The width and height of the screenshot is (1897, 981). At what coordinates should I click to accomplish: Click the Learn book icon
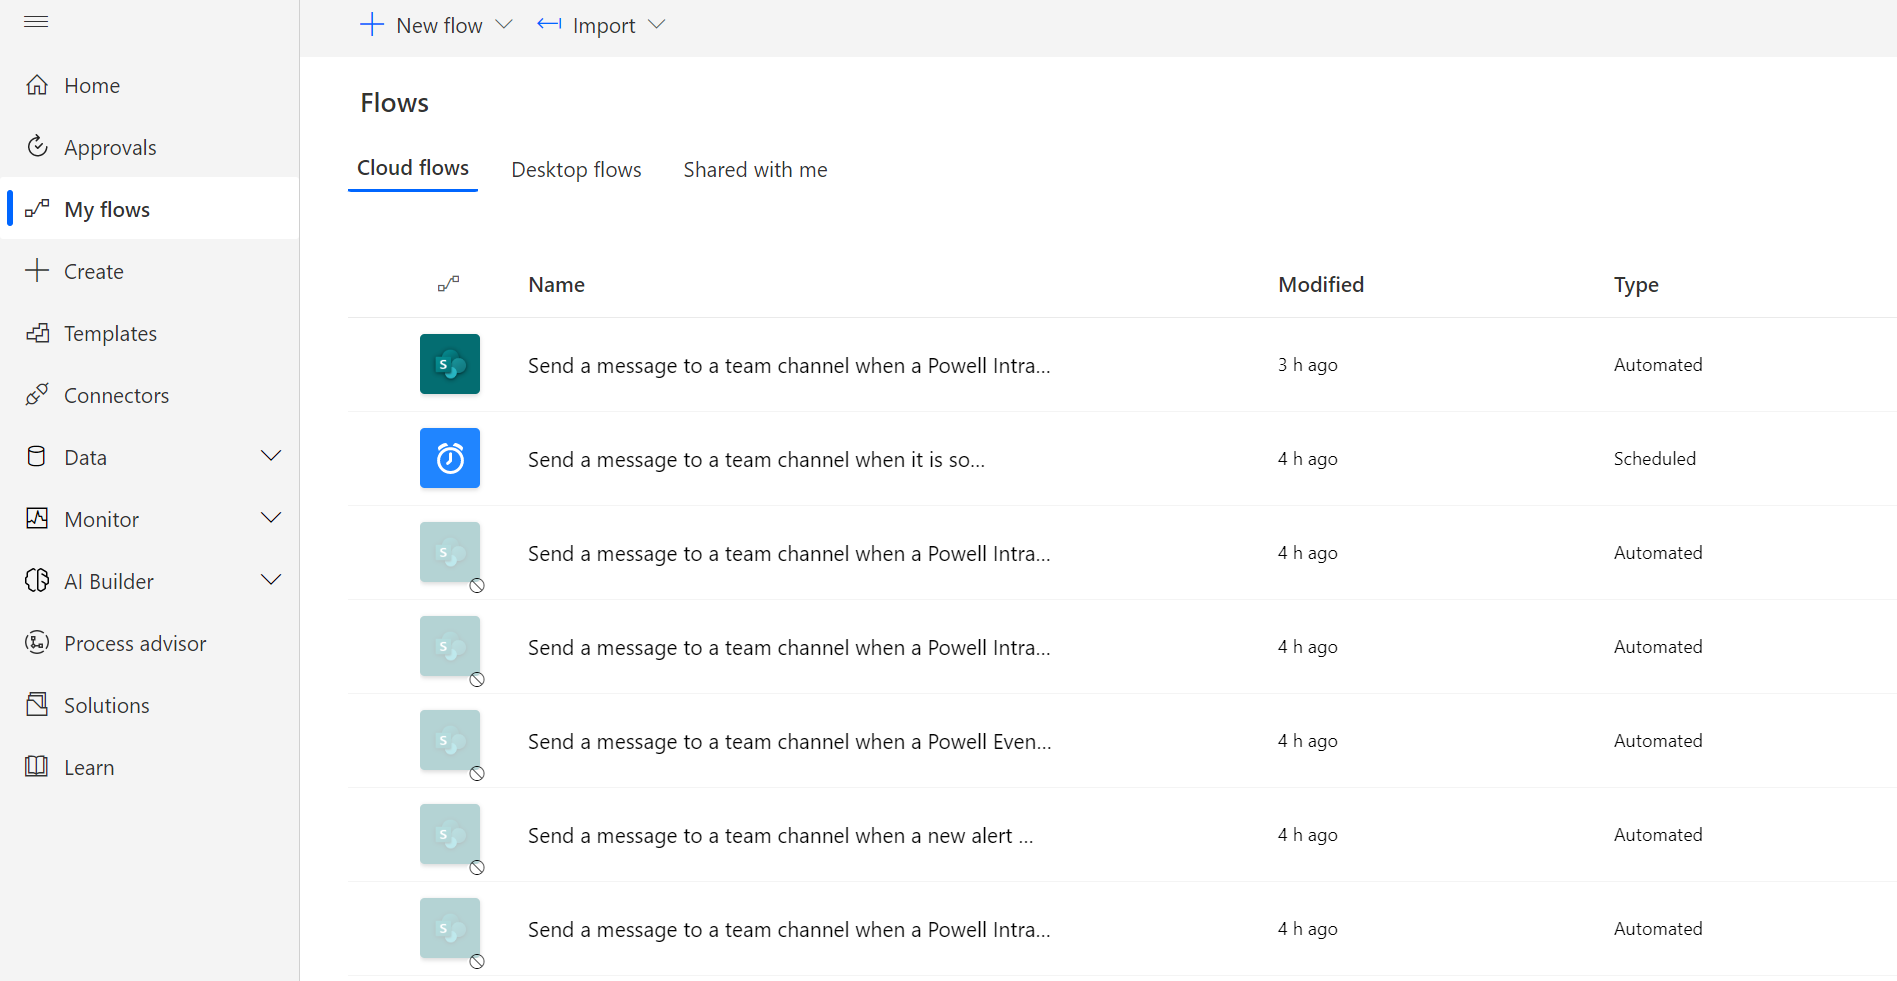point(37,767)
